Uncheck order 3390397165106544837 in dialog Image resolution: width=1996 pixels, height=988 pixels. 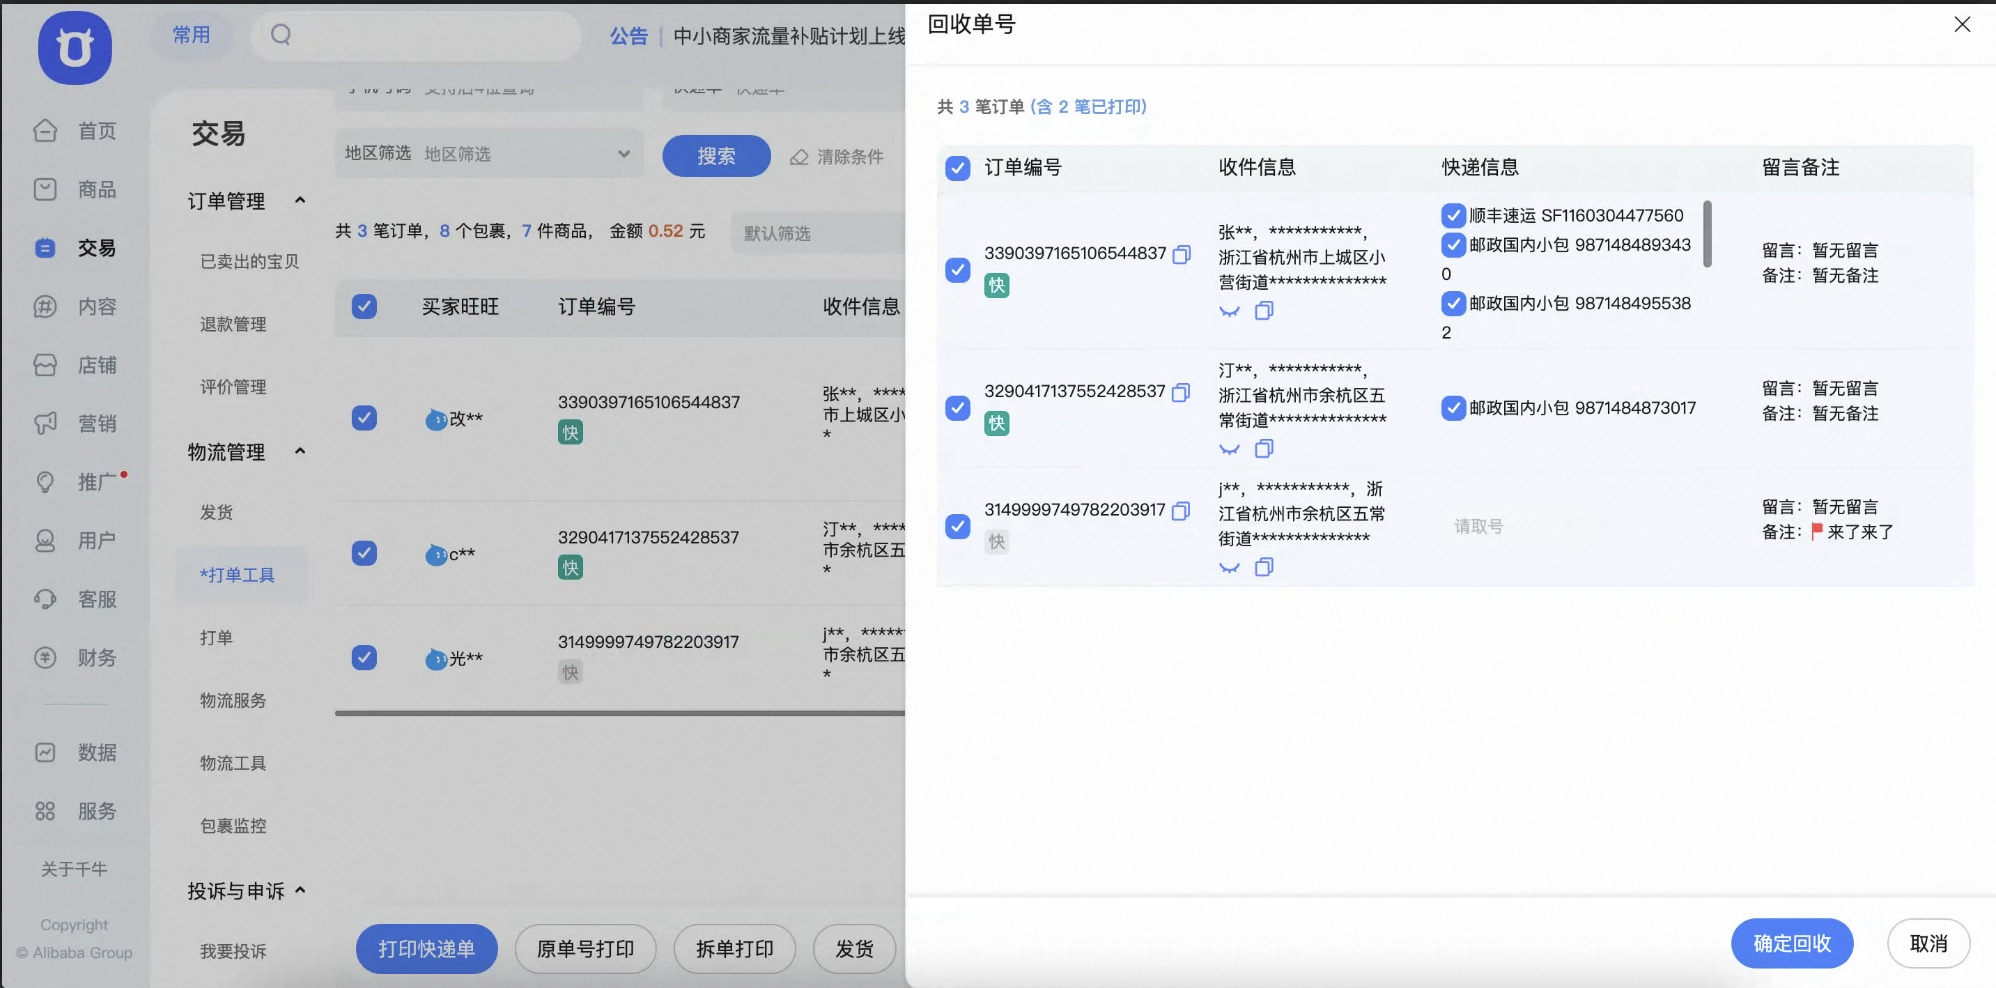958,270
